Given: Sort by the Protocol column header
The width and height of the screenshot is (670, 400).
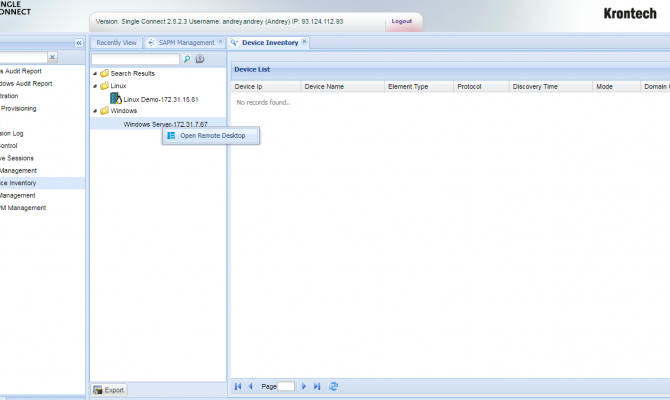Looking at the screenshot, I should (481, 86).
